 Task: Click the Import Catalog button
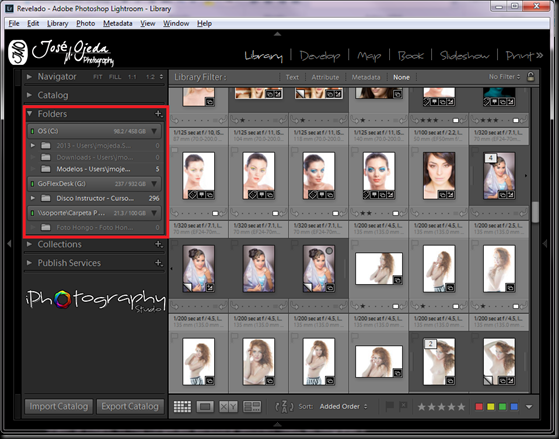pyautogui.click(x=59, y=407)
